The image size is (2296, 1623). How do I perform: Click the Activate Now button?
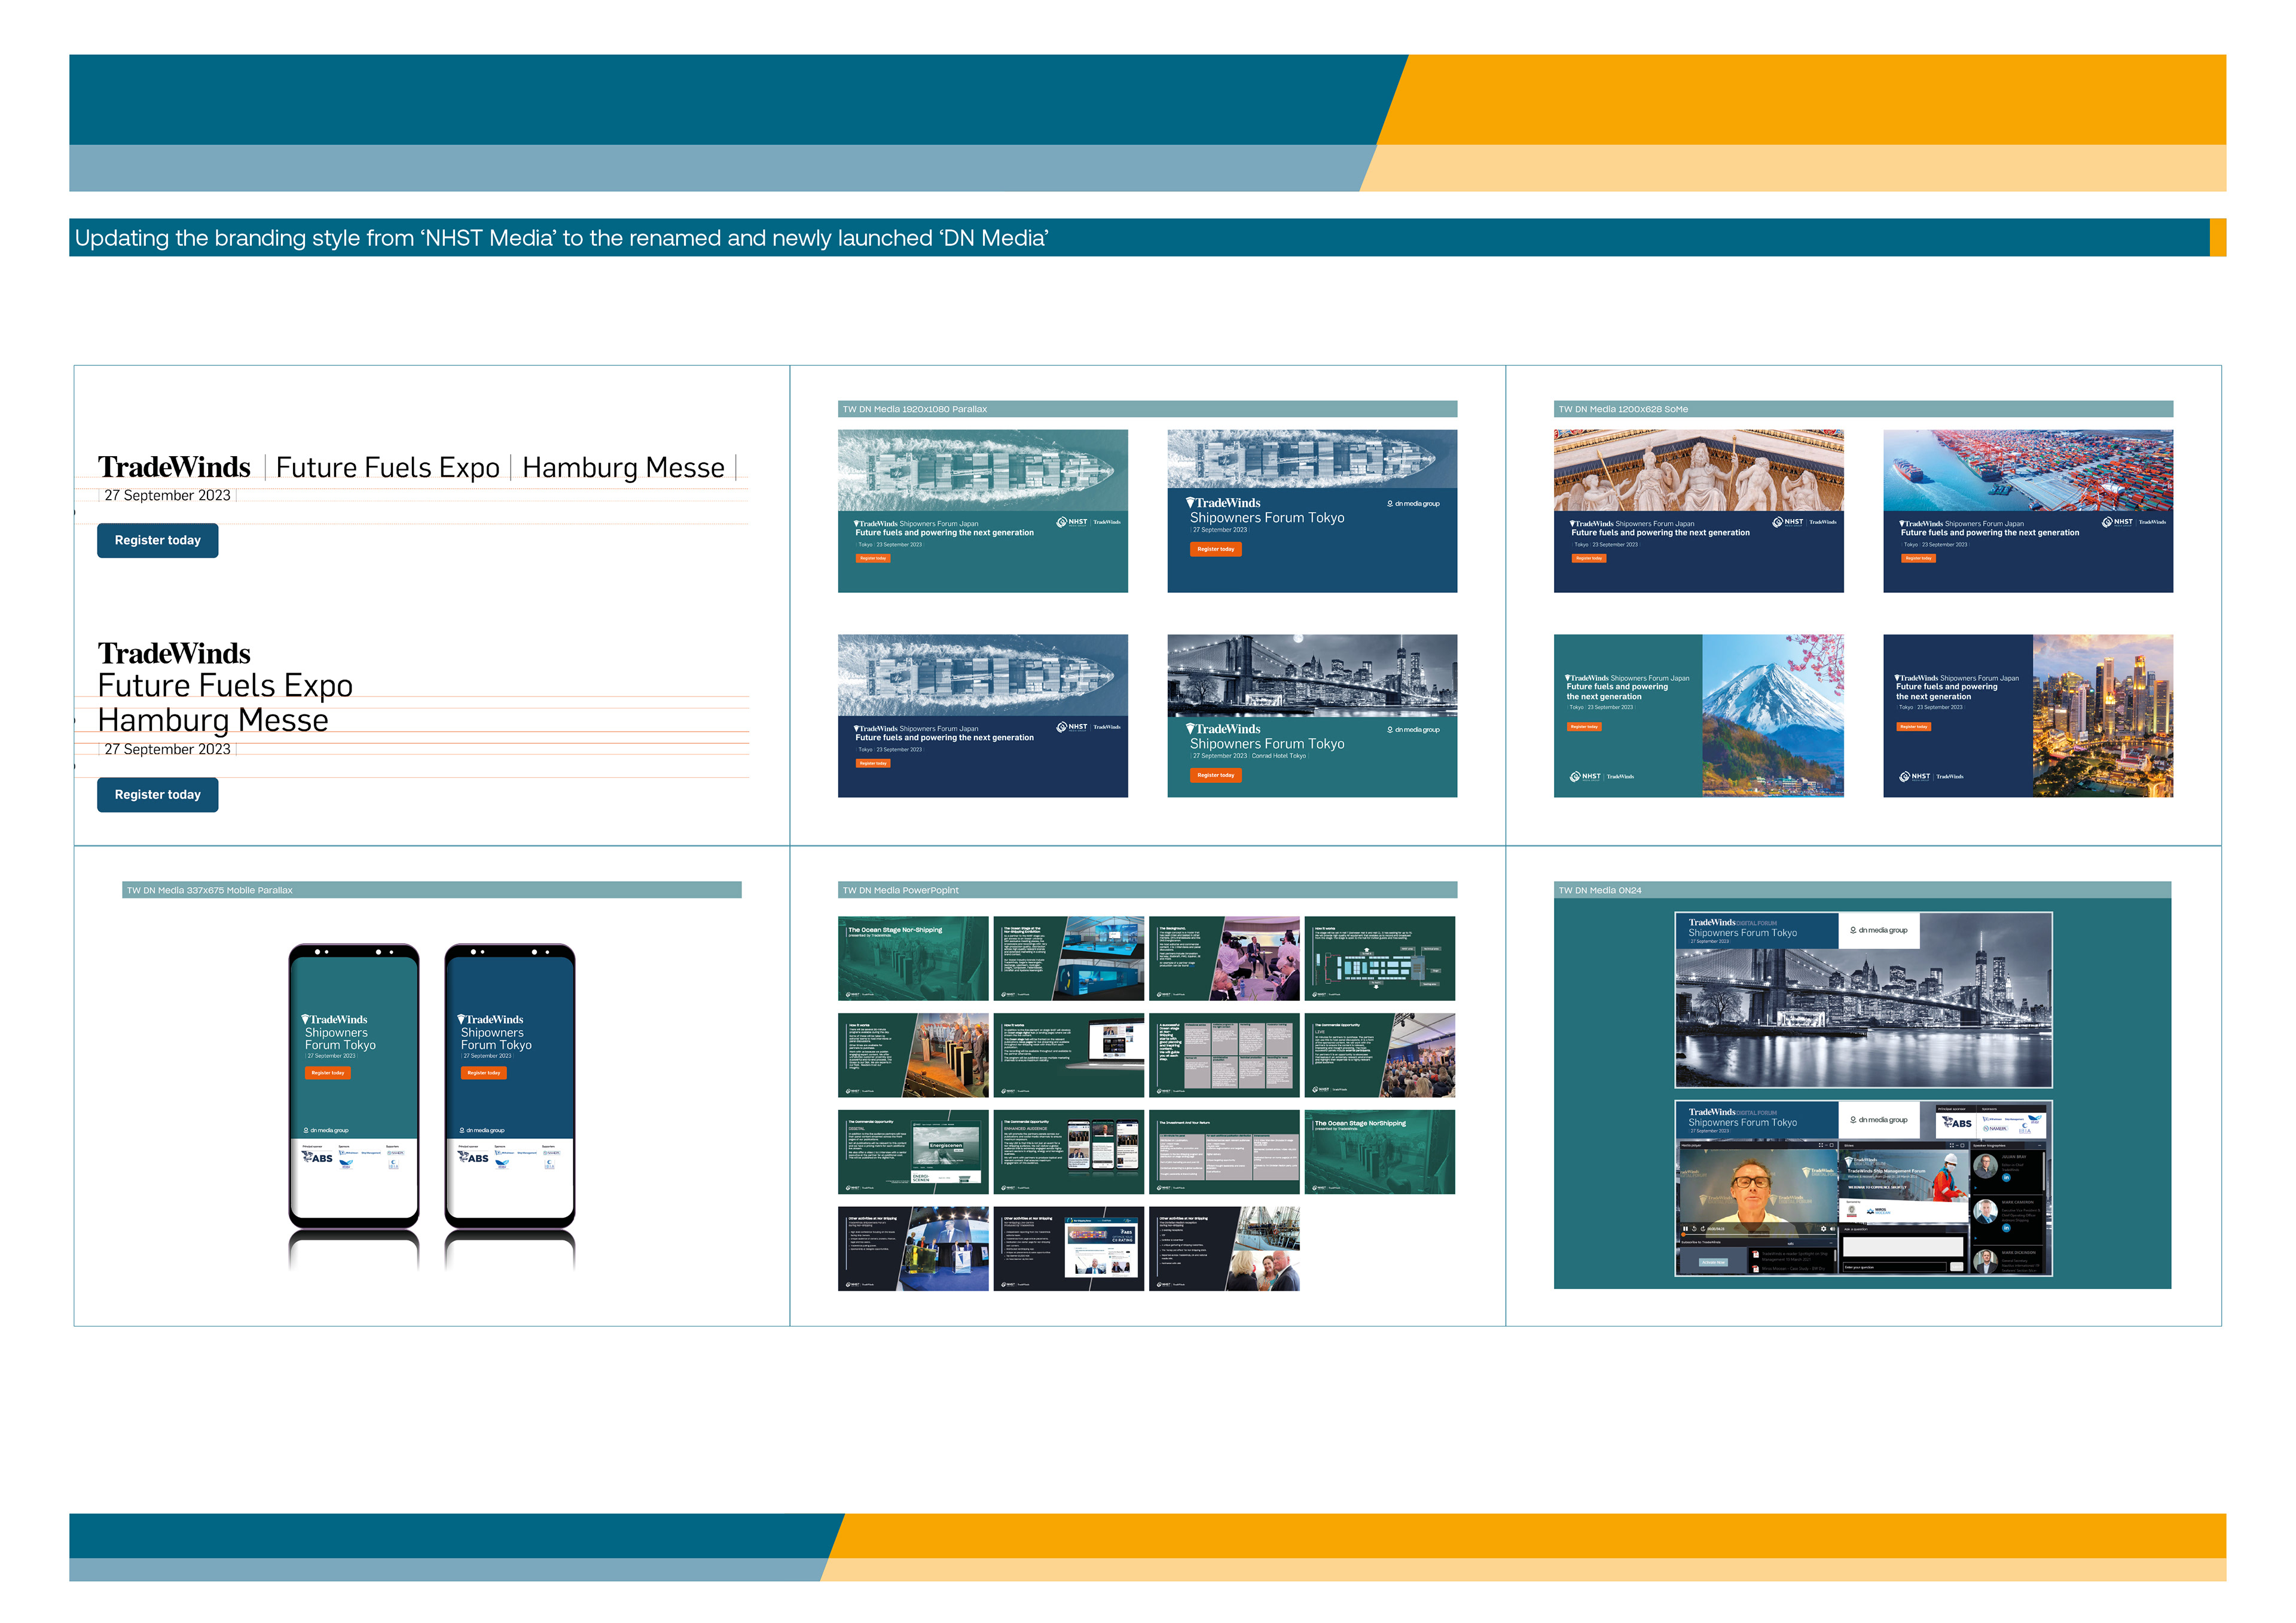pos(1714,1262)
